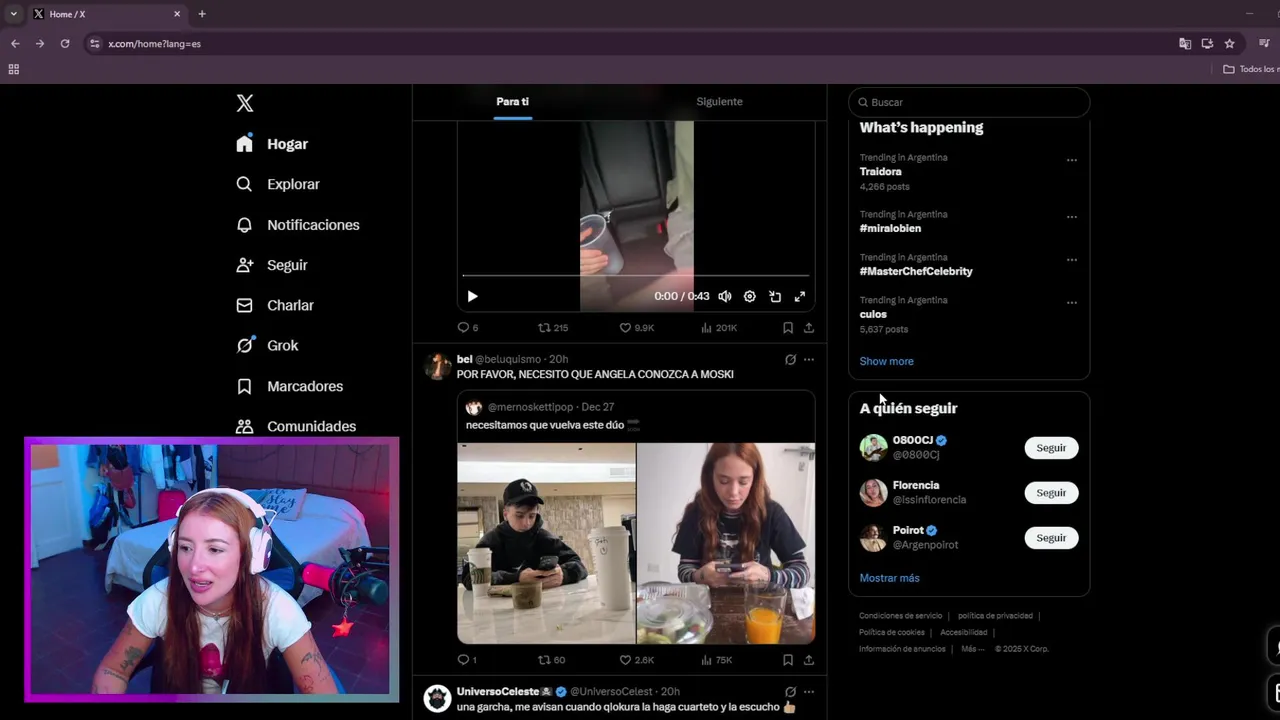The width and height of the screenshot is (1280, 720).
Task: View stats of video post 201K
Action: pos(719,327)
